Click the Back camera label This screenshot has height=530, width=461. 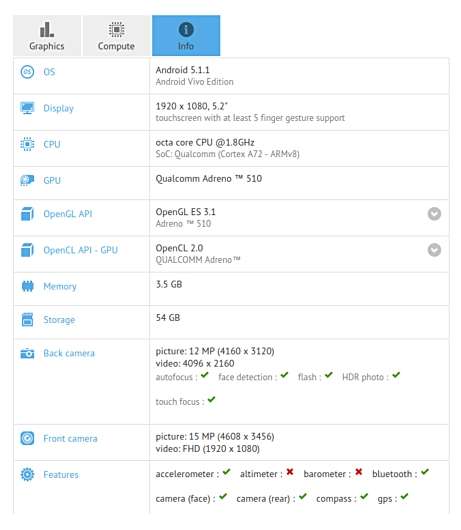click(x=69, y=353)
